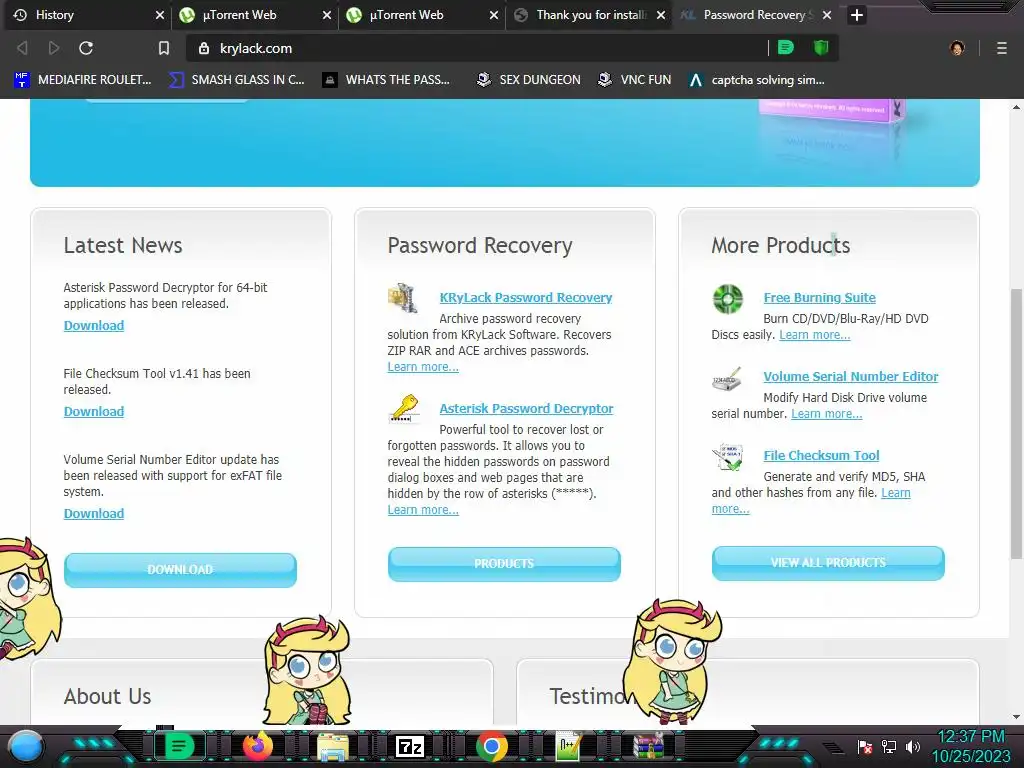This screenshot has width=1024, height=768.
Task: Download File Checksum Tool v1.41 from the news
Action: click(x=94, y=411)
